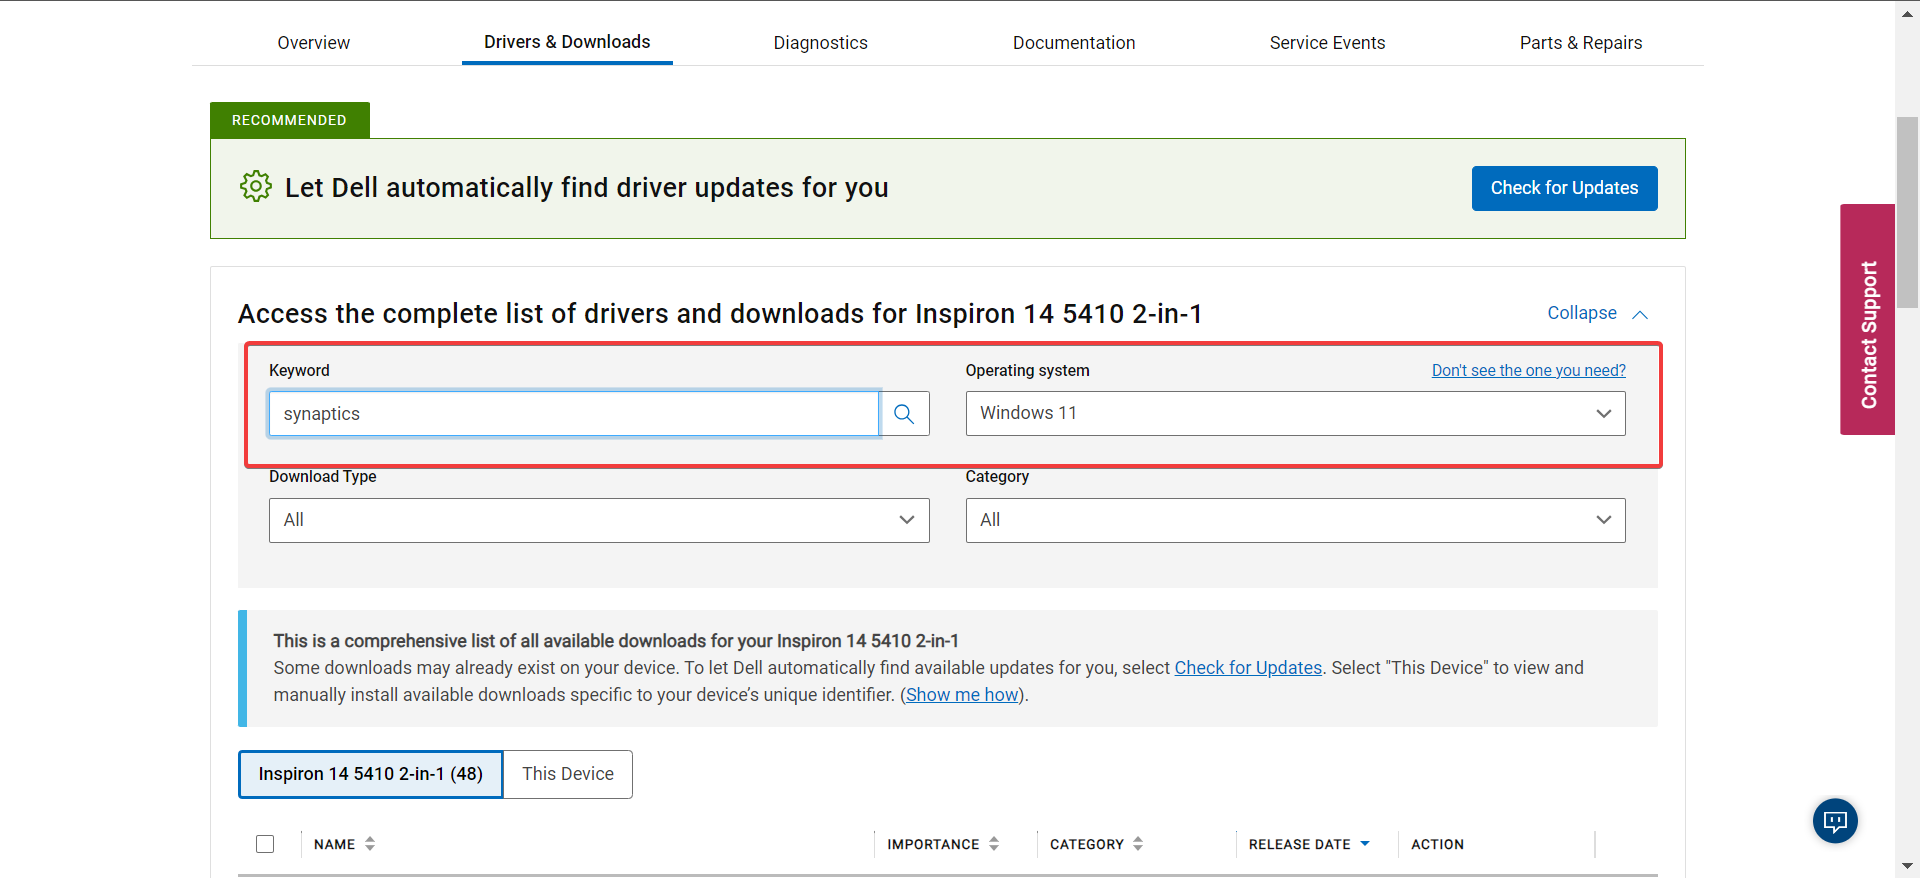Tick the select-all checkbox in table header
The image size is (1920, 878).
point(265,844)
